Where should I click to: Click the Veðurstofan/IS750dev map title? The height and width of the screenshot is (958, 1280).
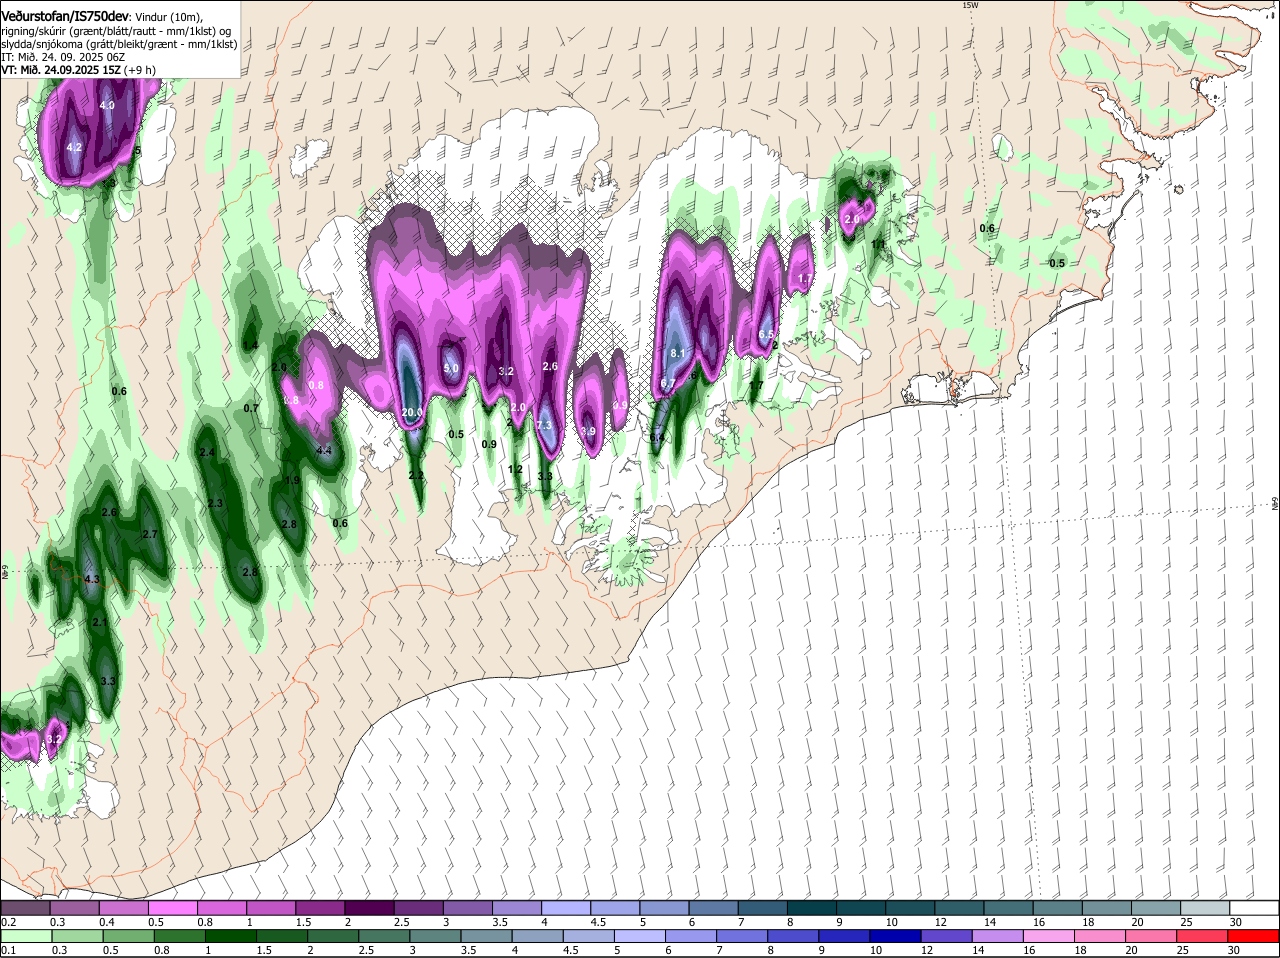[x=66, y=17]
